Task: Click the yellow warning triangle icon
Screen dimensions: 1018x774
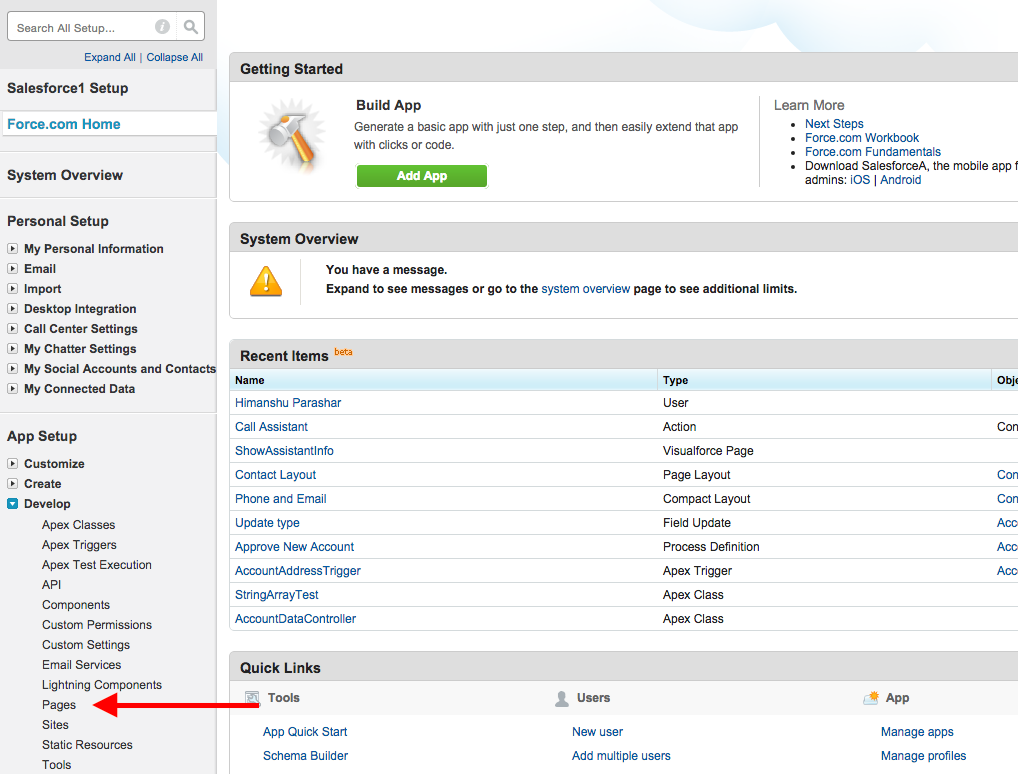Action: [x=266, y=281]
